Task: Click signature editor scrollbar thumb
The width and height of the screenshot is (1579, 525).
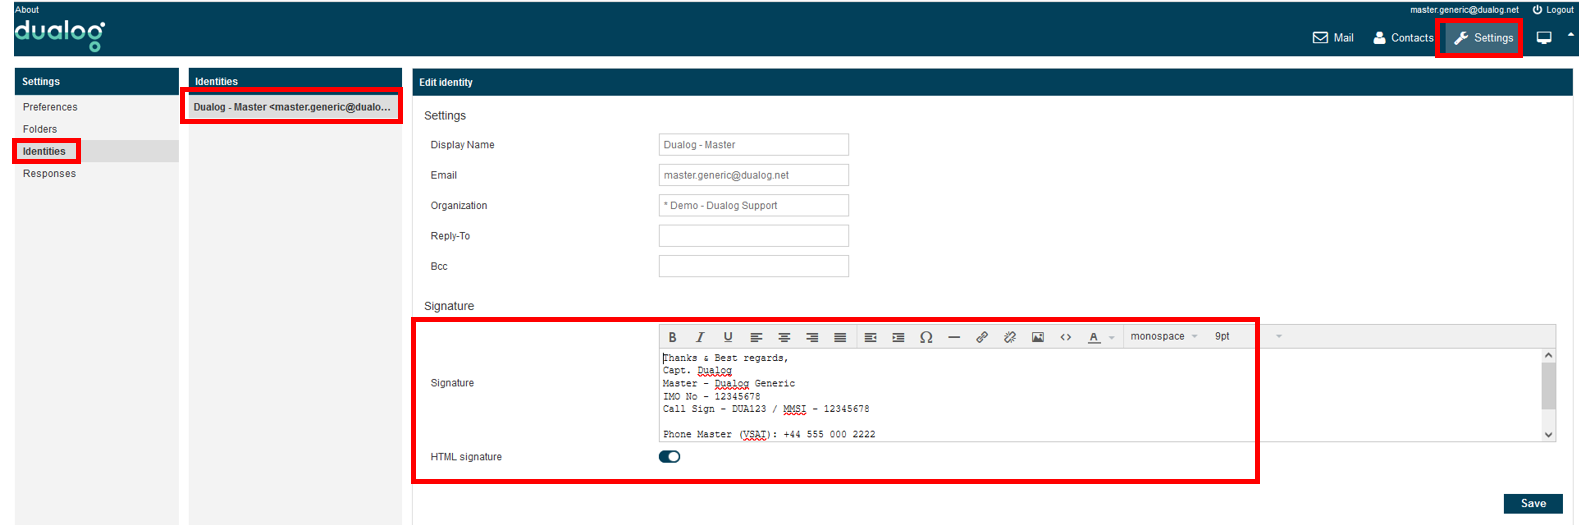Action: coord(1548,385)
